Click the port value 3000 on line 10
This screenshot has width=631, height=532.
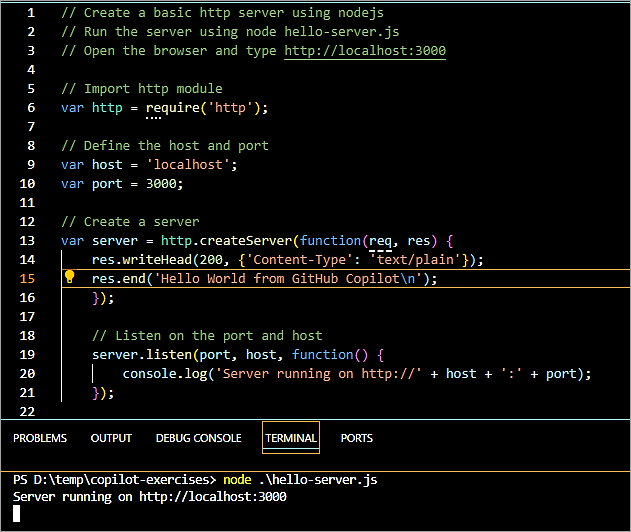point(160,184)
